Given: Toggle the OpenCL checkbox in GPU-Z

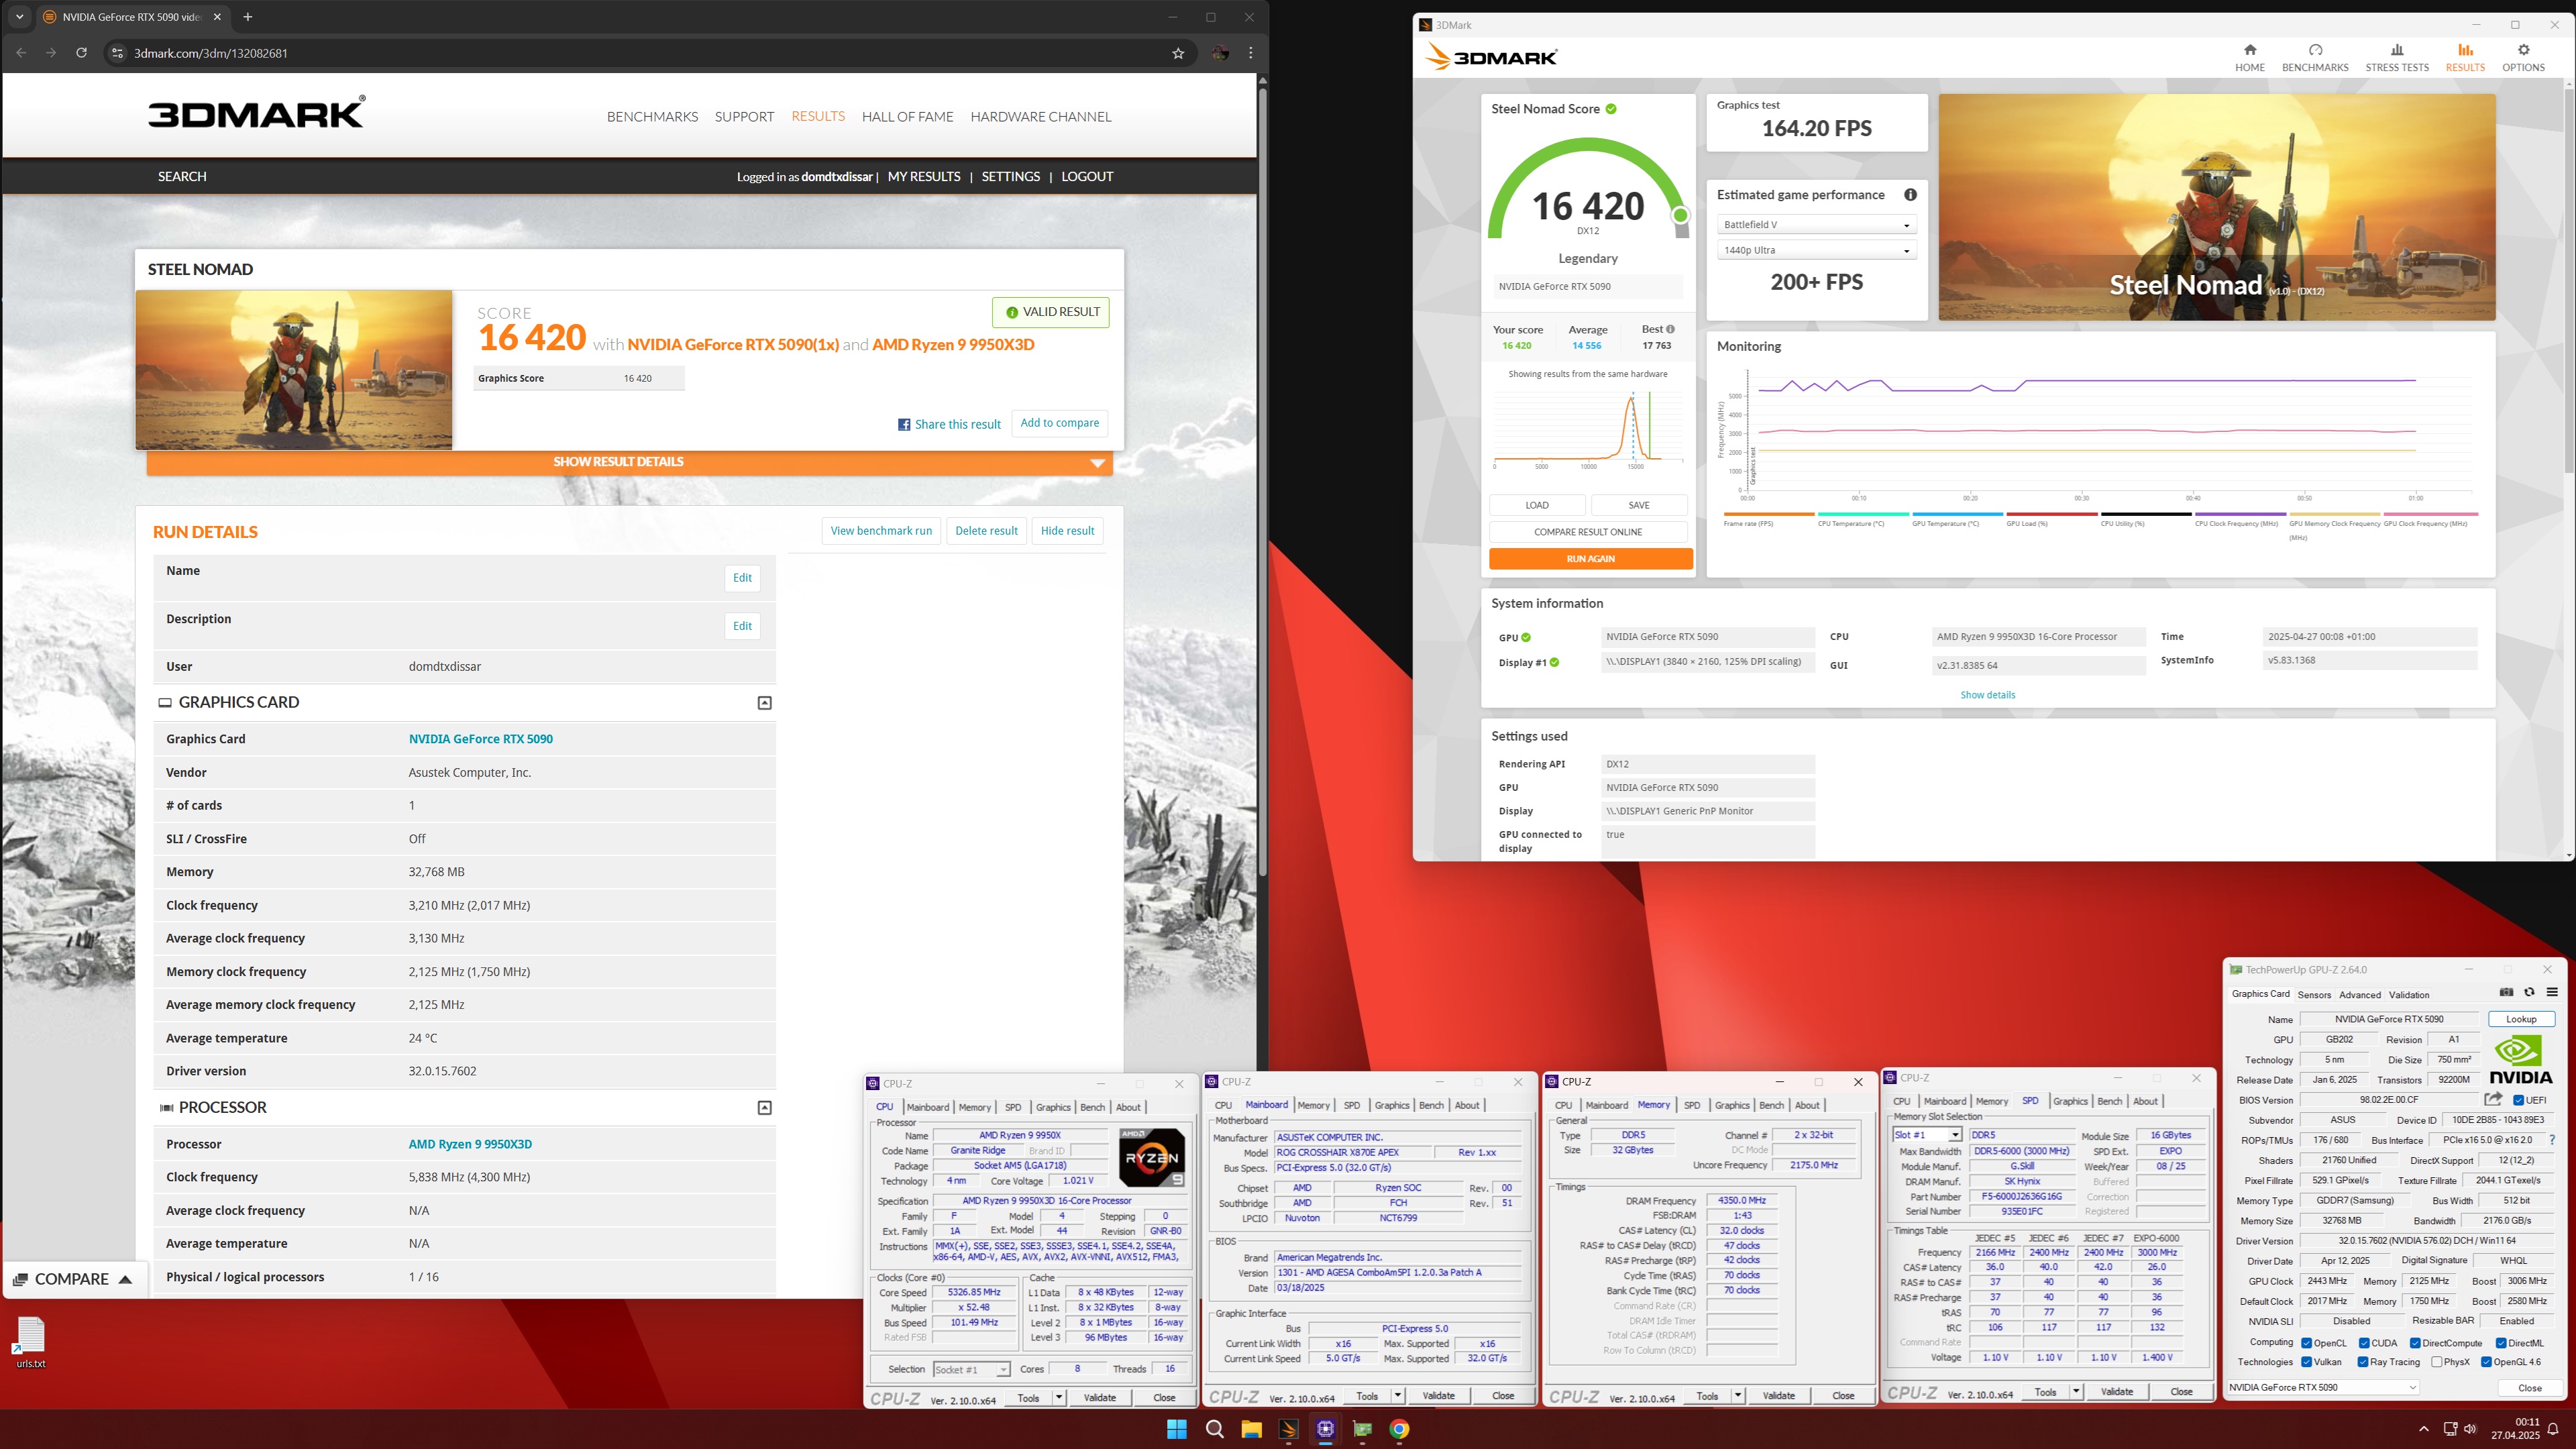Looking at the screenshot, I should [x=2306, y=1343].
